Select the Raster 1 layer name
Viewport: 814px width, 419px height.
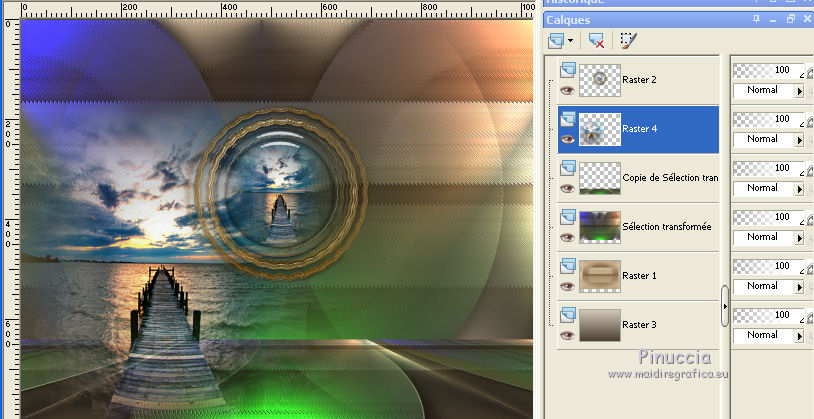point(639,276)
